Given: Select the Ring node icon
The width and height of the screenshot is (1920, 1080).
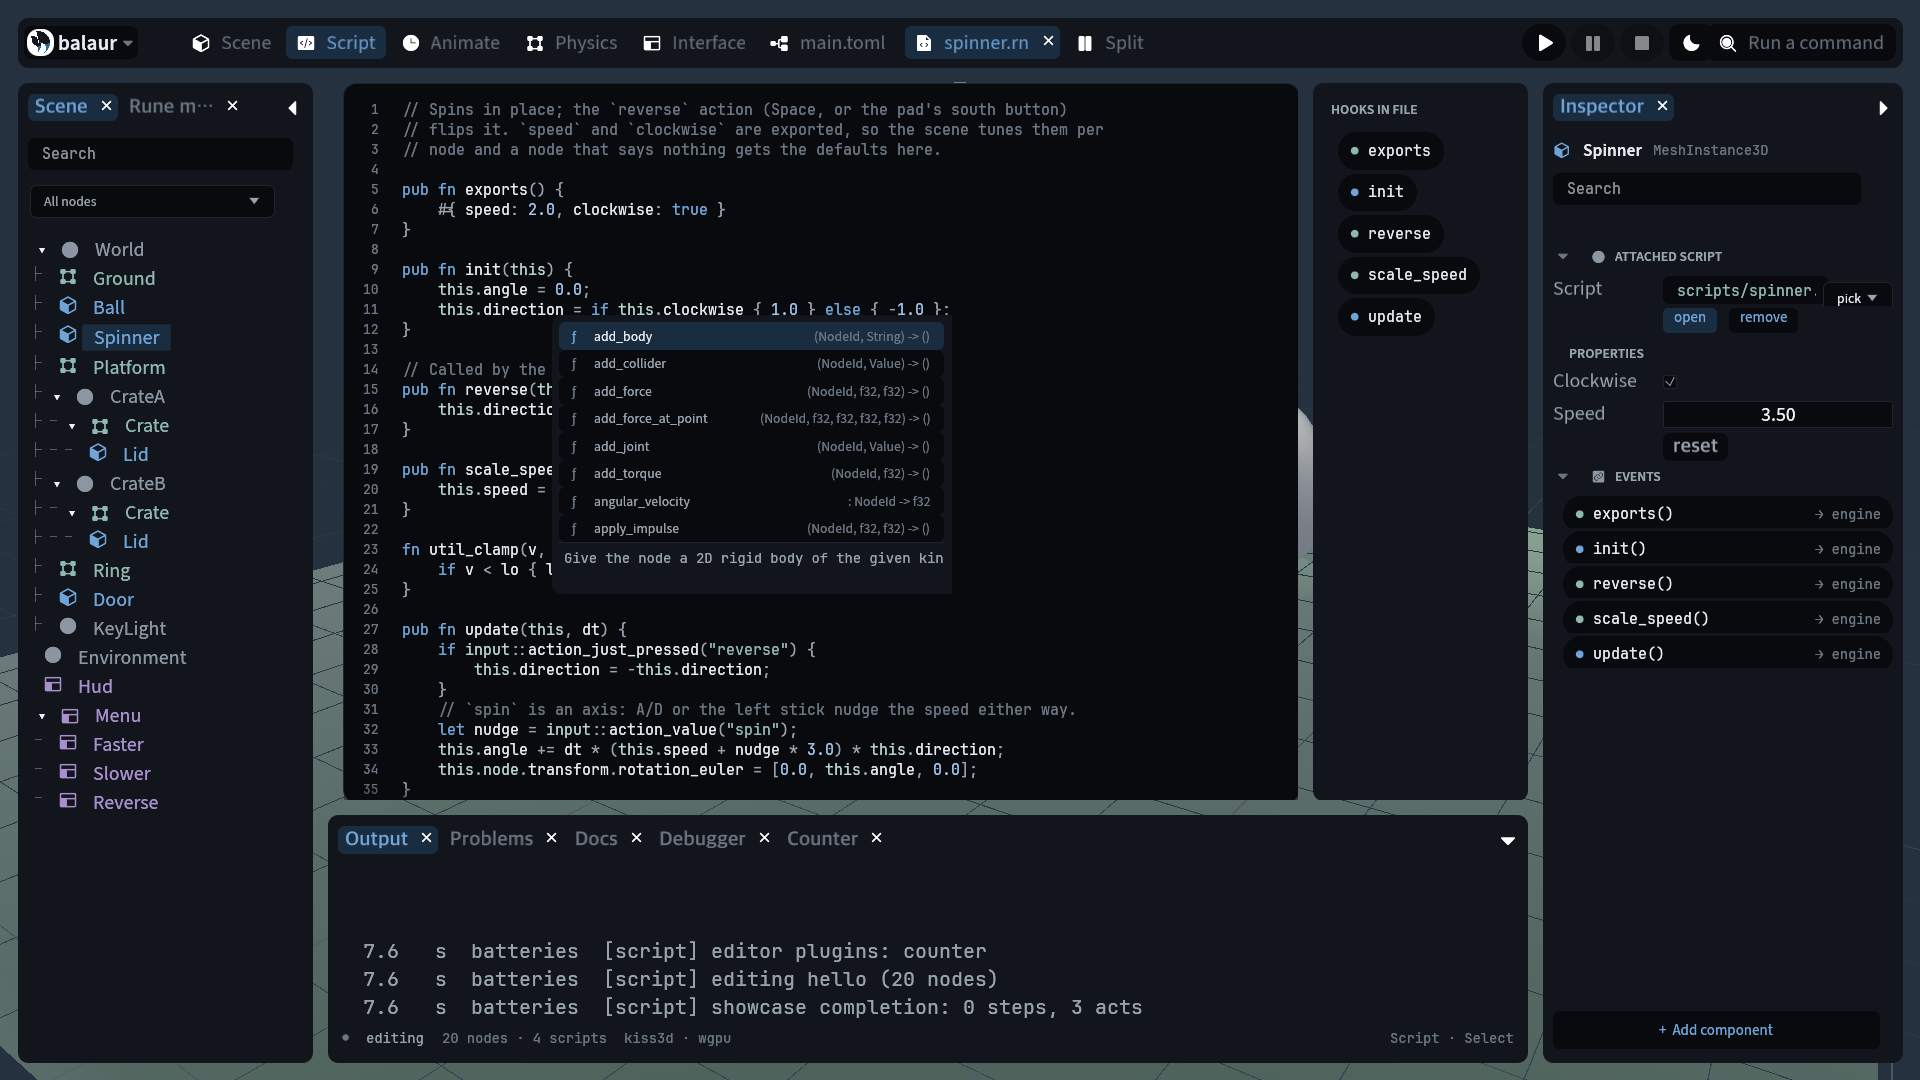Looking at the screenshot, I should click(x=68, y=569).
